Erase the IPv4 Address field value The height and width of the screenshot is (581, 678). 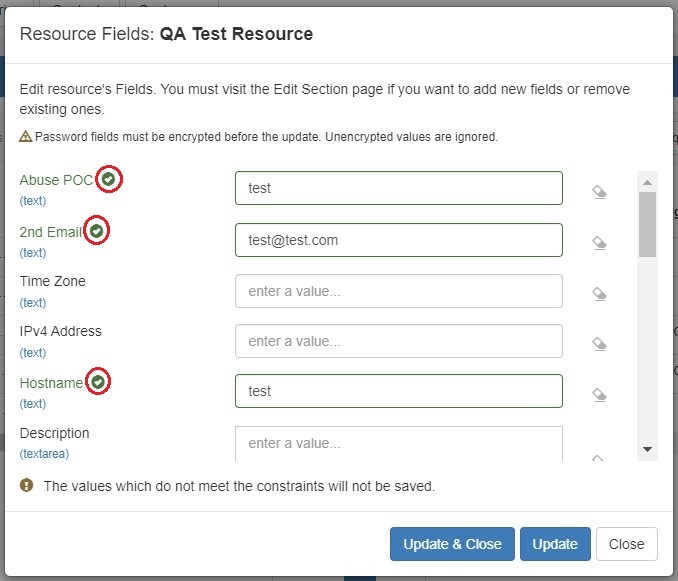coord(599,343)
